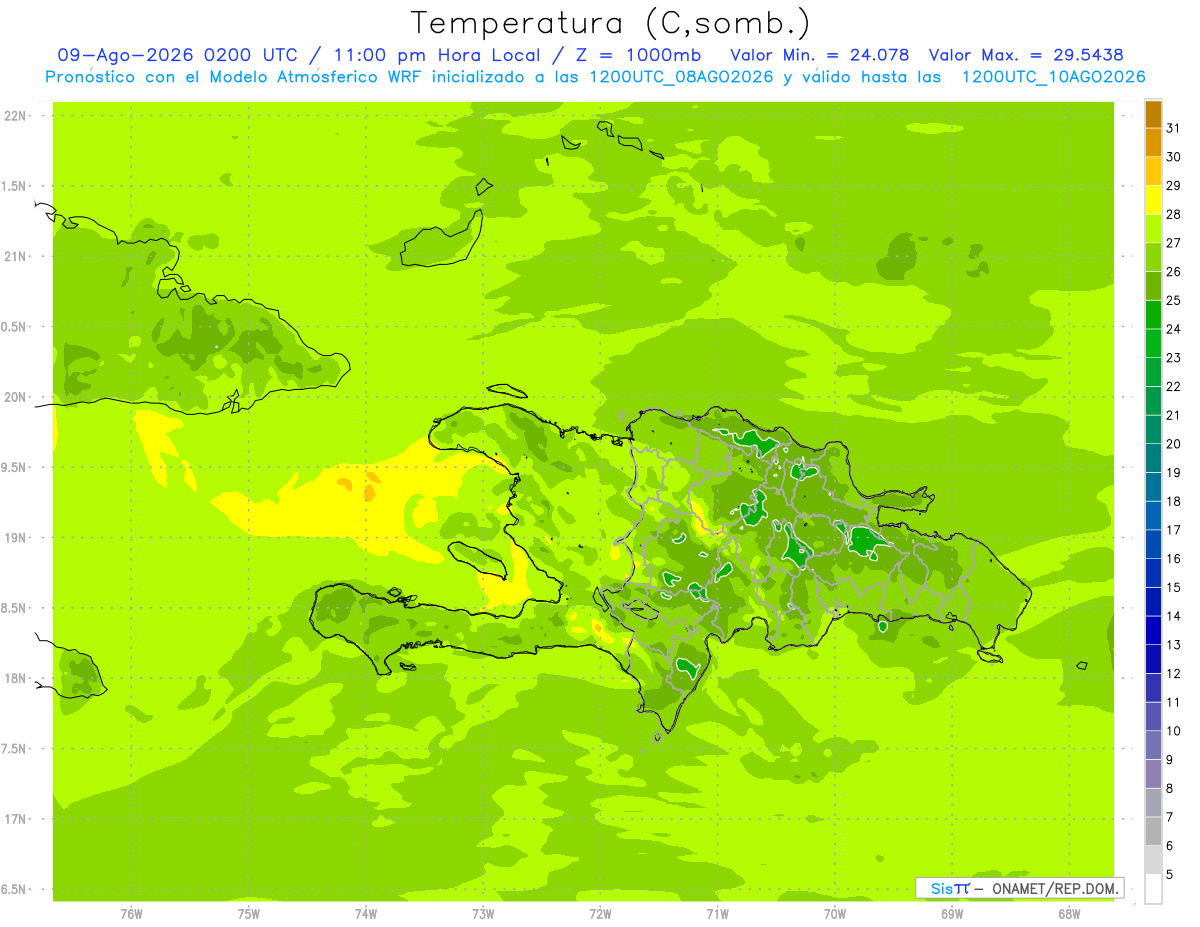
Task: Click the "74W" longitude axis label
Action: tap(366, 913)
